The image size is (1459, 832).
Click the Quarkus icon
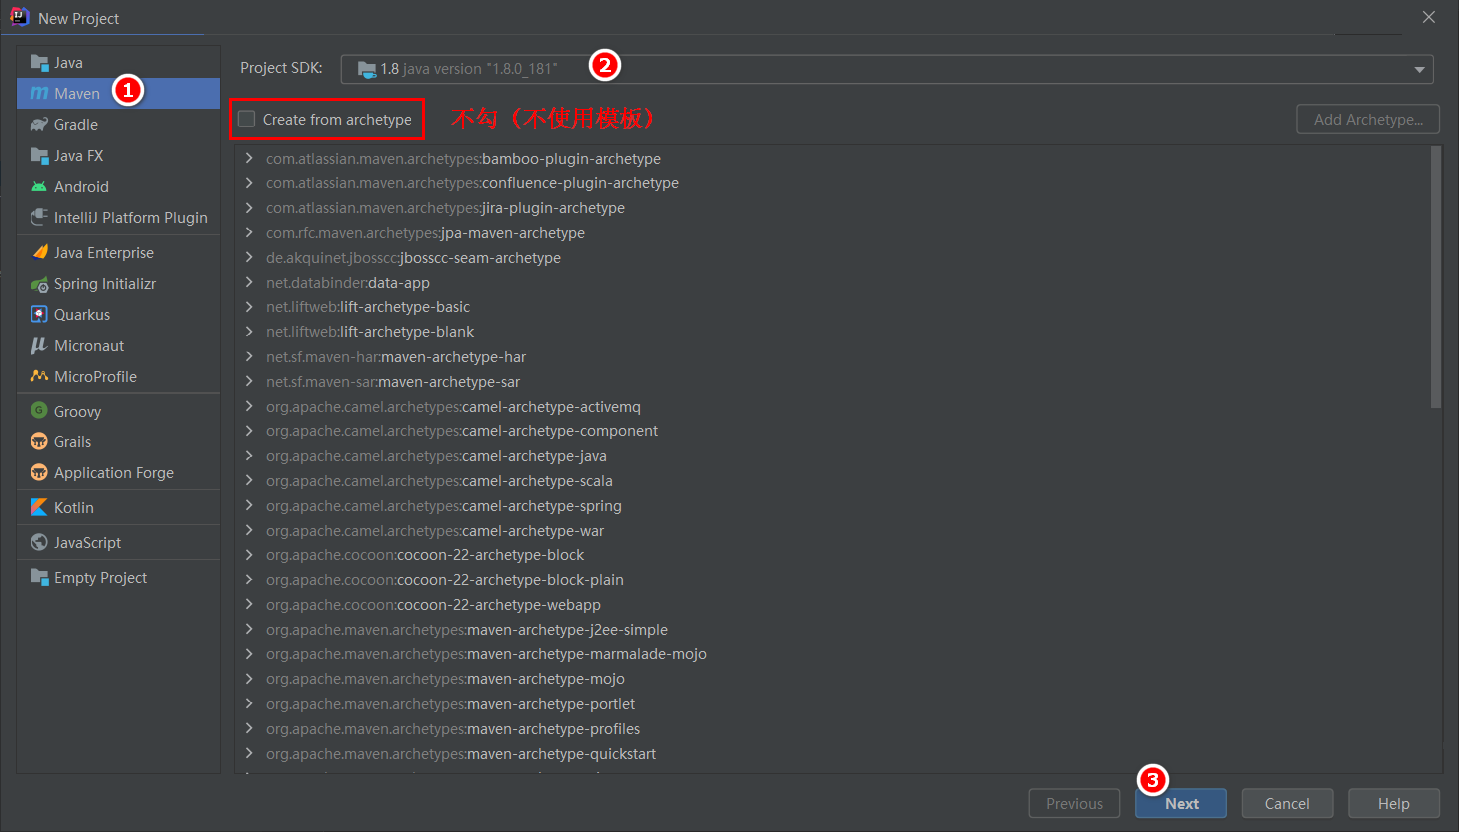pos(39,315)
